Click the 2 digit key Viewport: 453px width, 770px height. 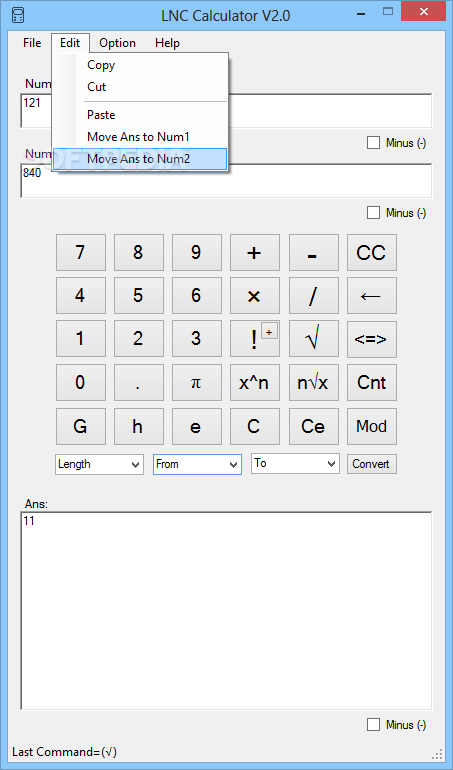[139, 339]
